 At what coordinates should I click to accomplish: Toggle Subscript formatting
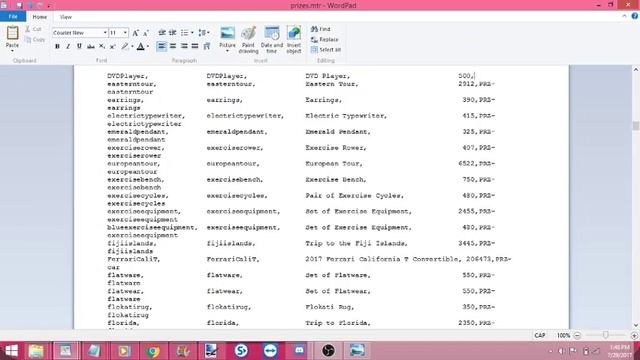[102, 47]
